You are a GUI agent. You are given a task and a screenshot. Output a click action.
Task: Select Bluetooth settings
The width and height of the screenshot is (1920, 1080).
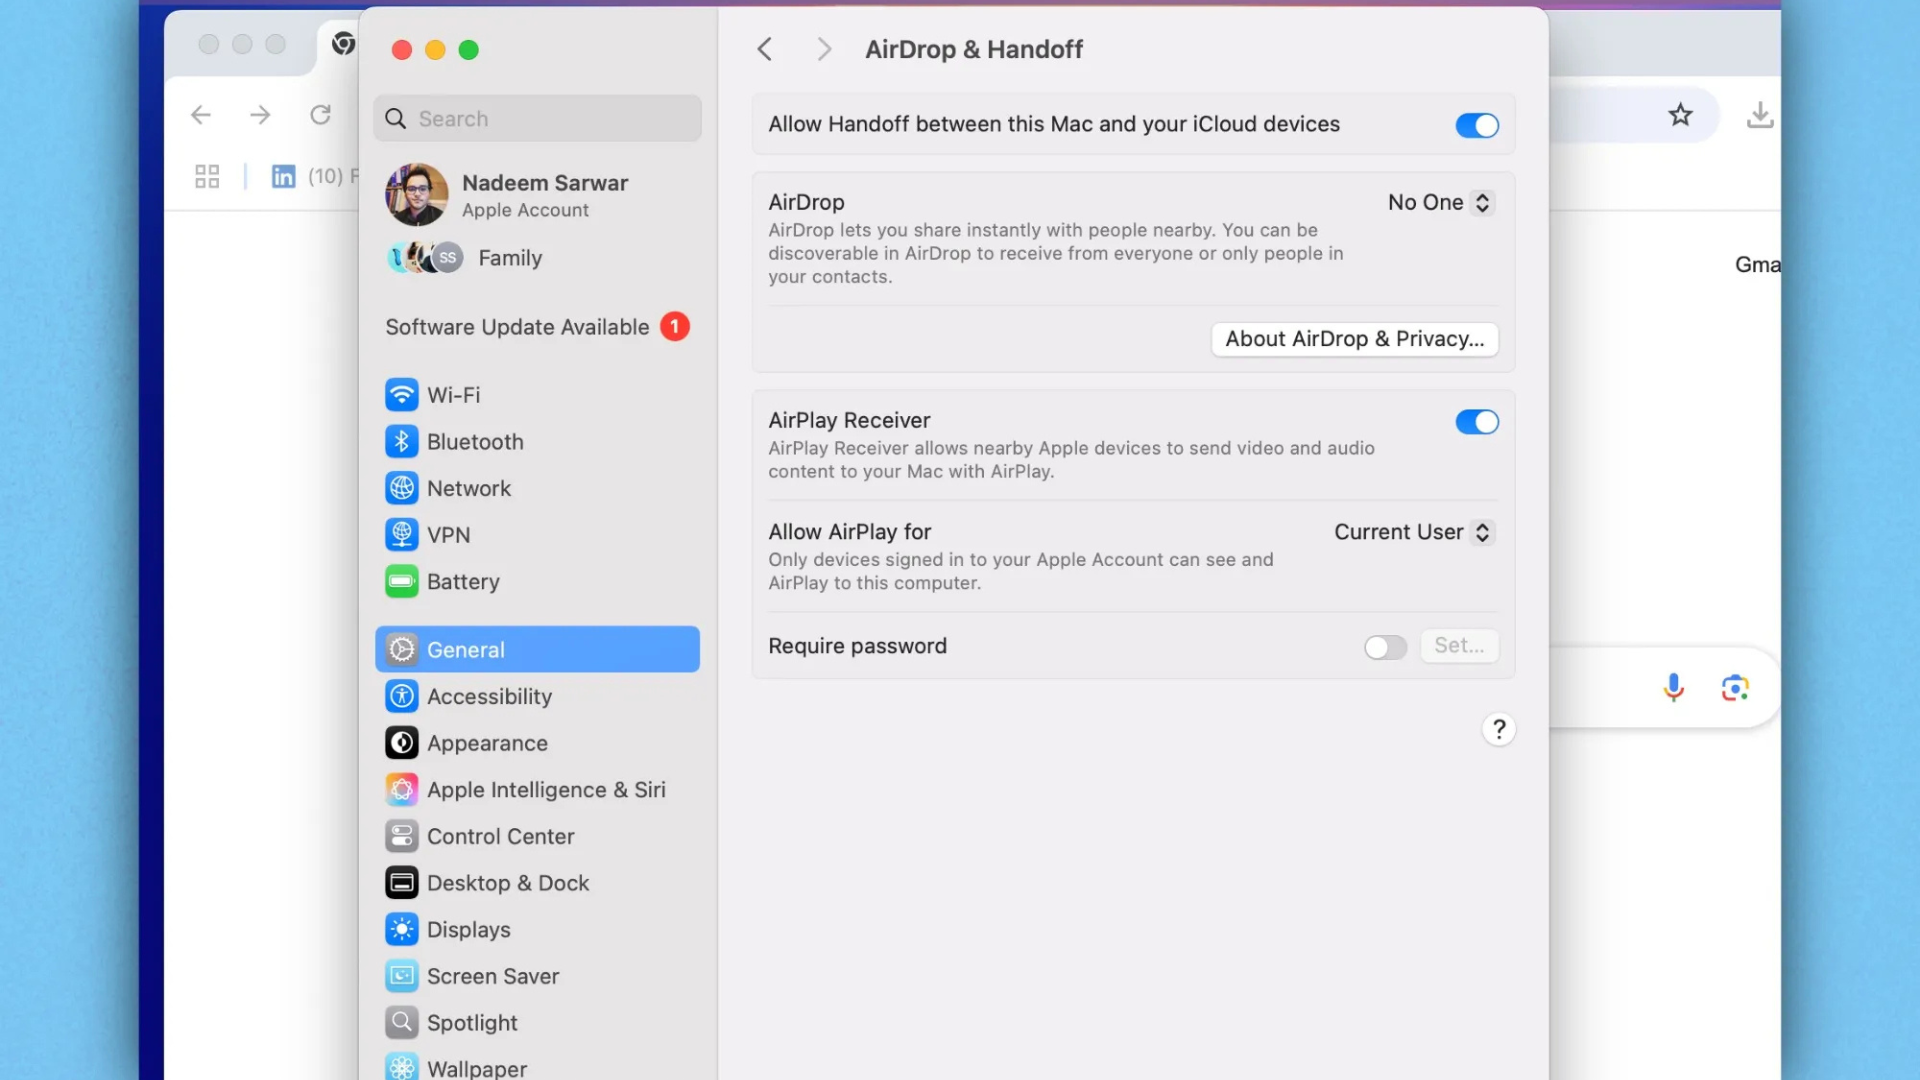475,441
